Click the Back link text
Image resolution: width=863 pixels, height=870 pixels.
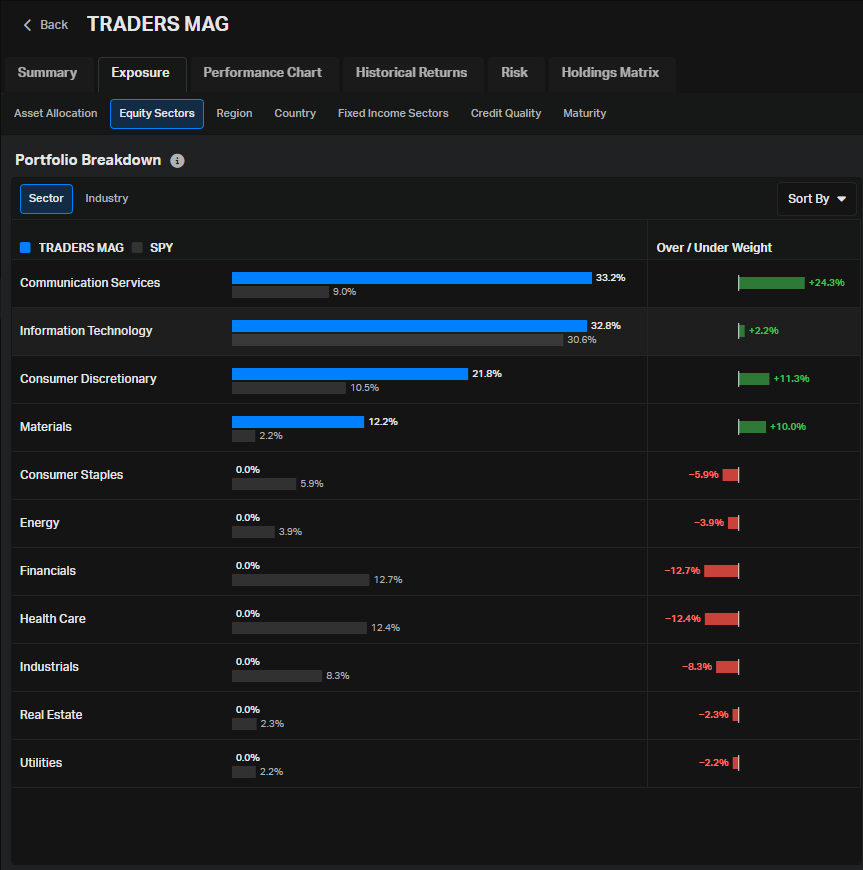(54, 25)
